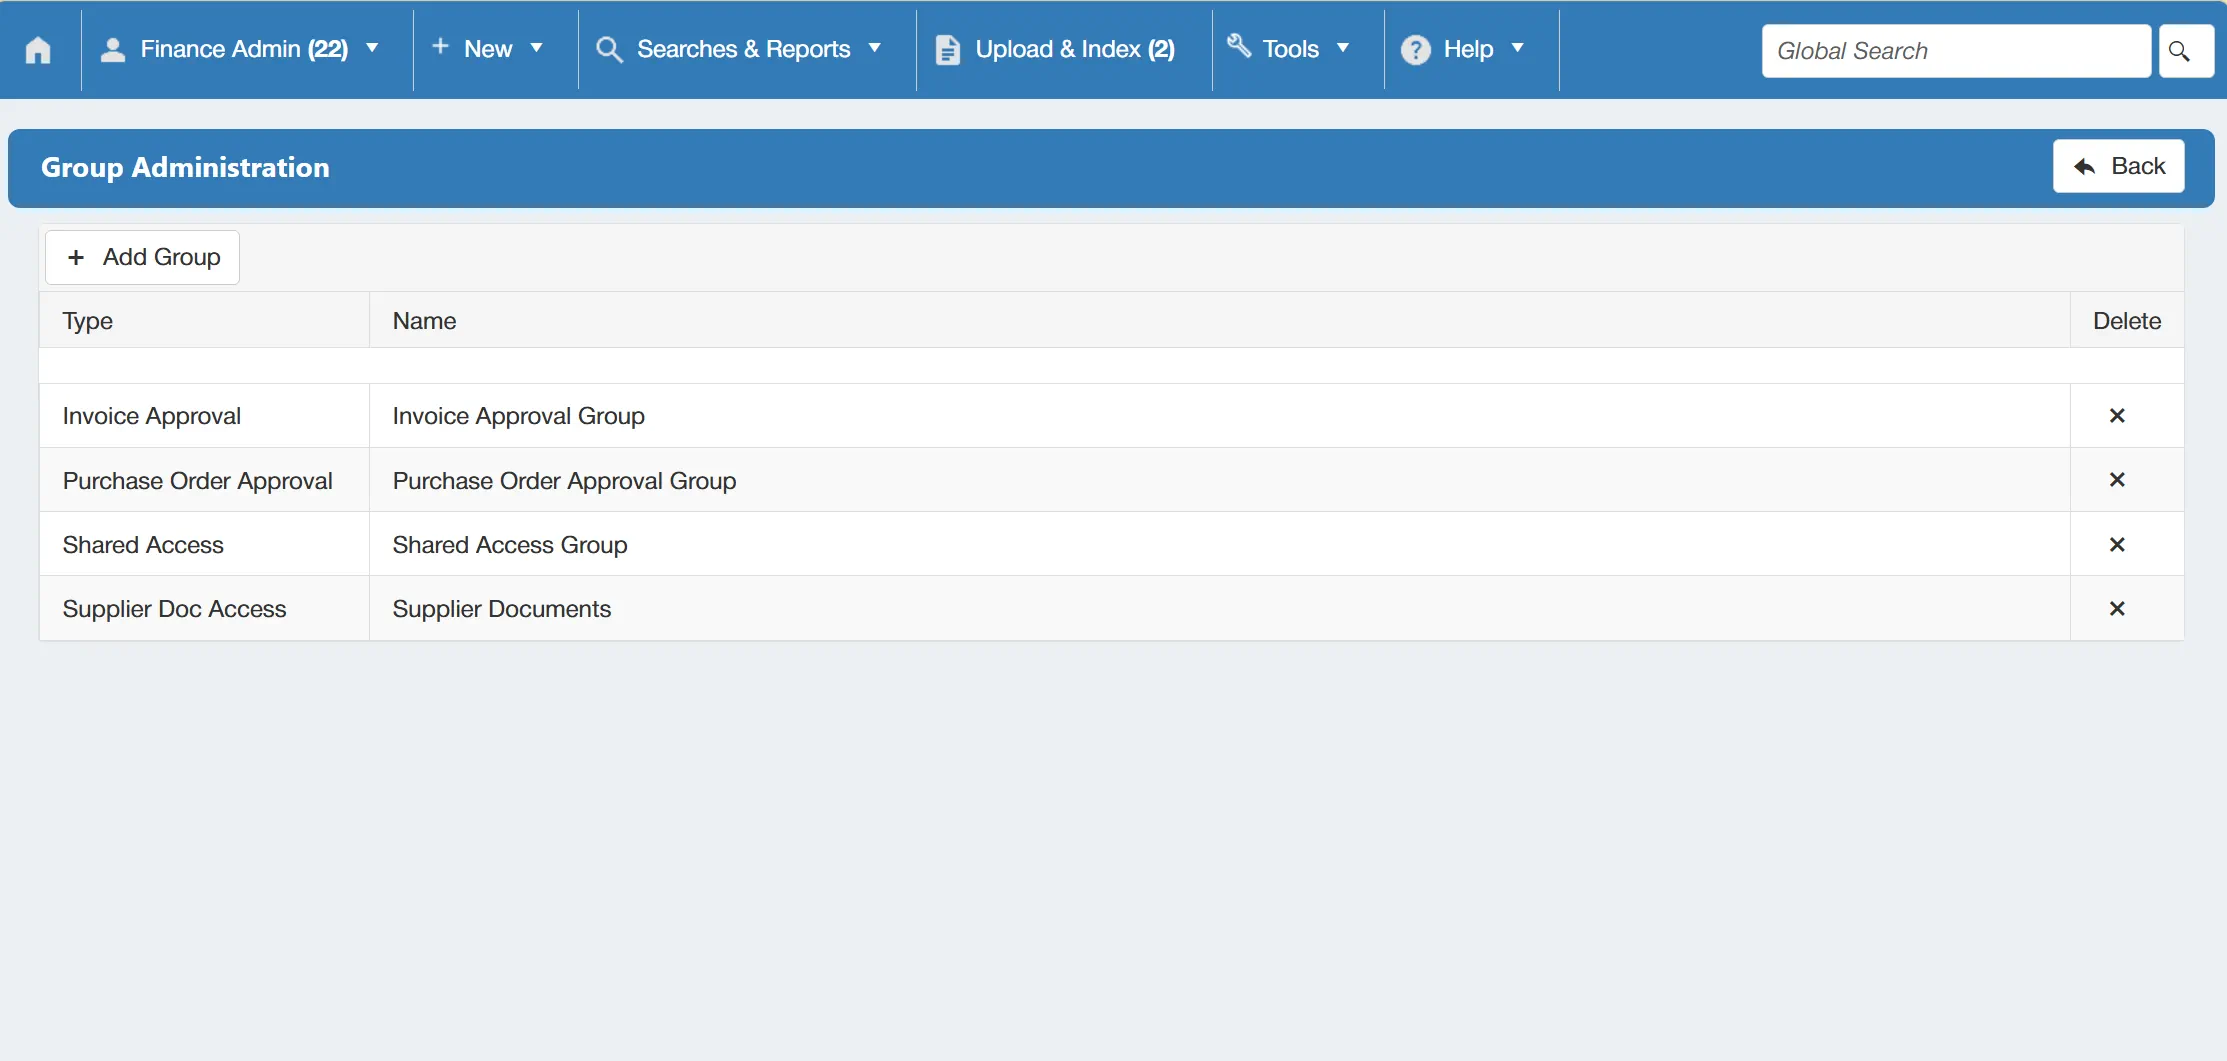Screen dimensions: 2227x1061
Task: Open the Tools menu label
Action: pyautogui.click(x=1291, y=49)
